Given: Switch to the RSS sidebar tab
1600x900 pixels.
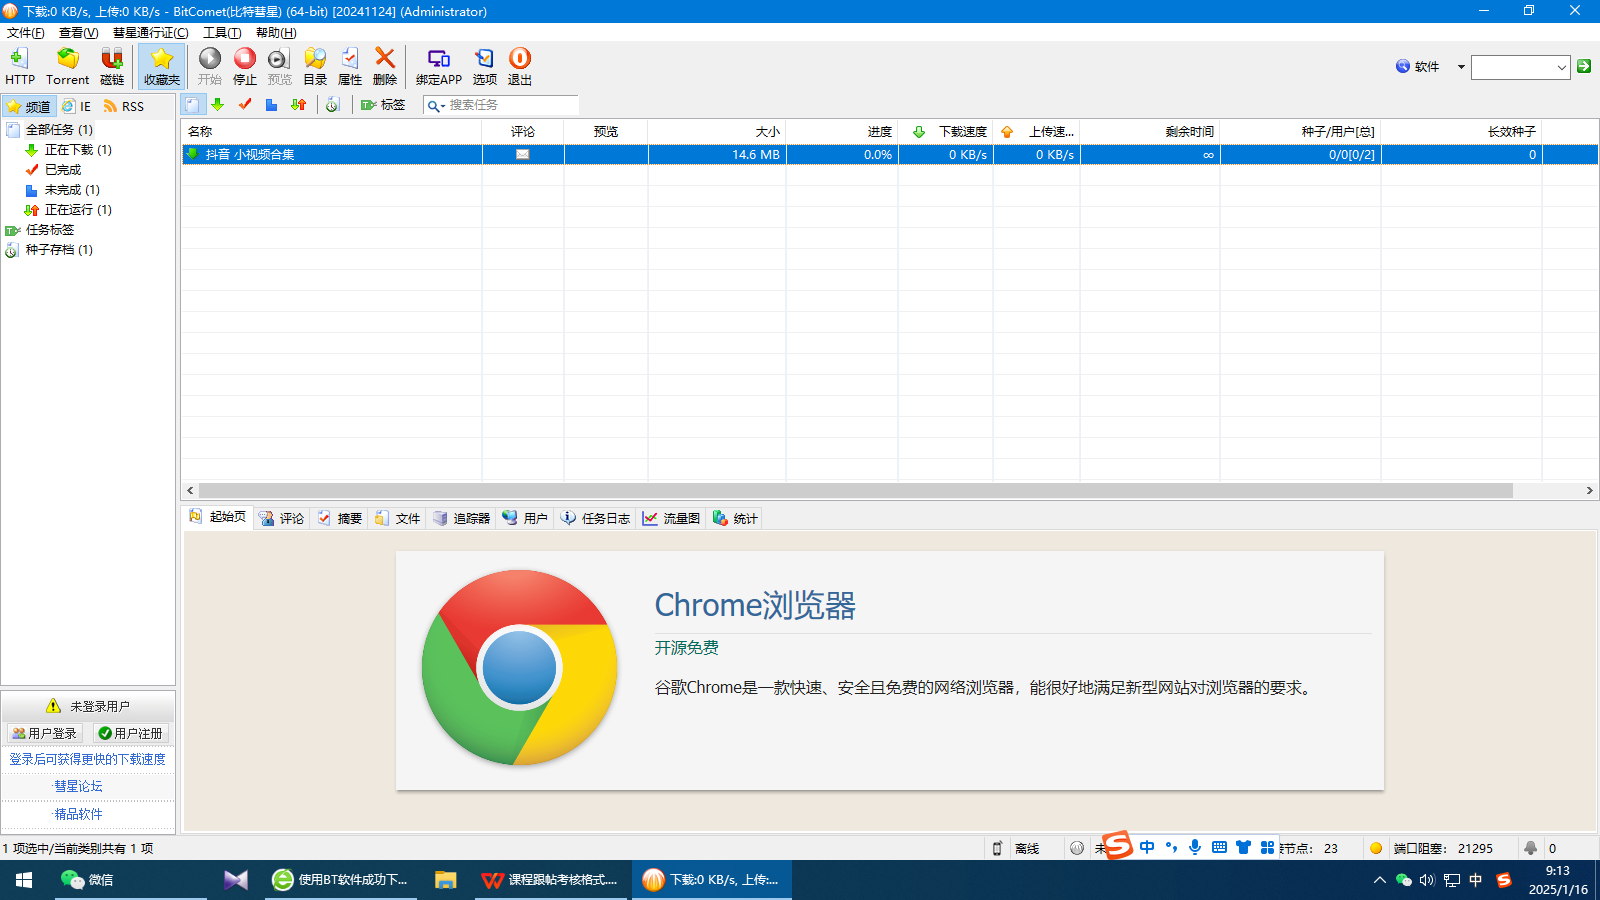Looking at the screenshot, I should [124, 106].
